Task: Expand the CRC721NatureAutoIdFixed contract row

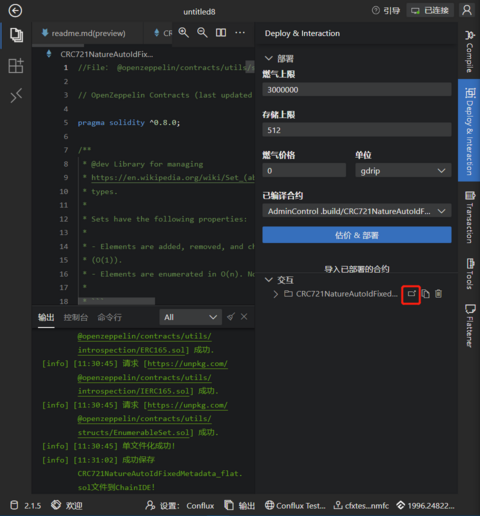Action: 275,294
